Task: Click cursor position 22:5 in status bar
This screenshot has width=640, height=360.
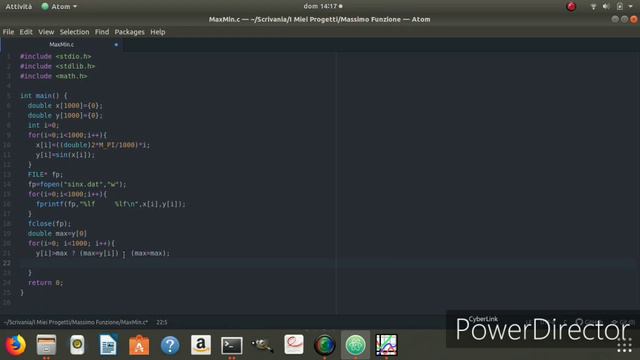Action: [x=162, y=322]
